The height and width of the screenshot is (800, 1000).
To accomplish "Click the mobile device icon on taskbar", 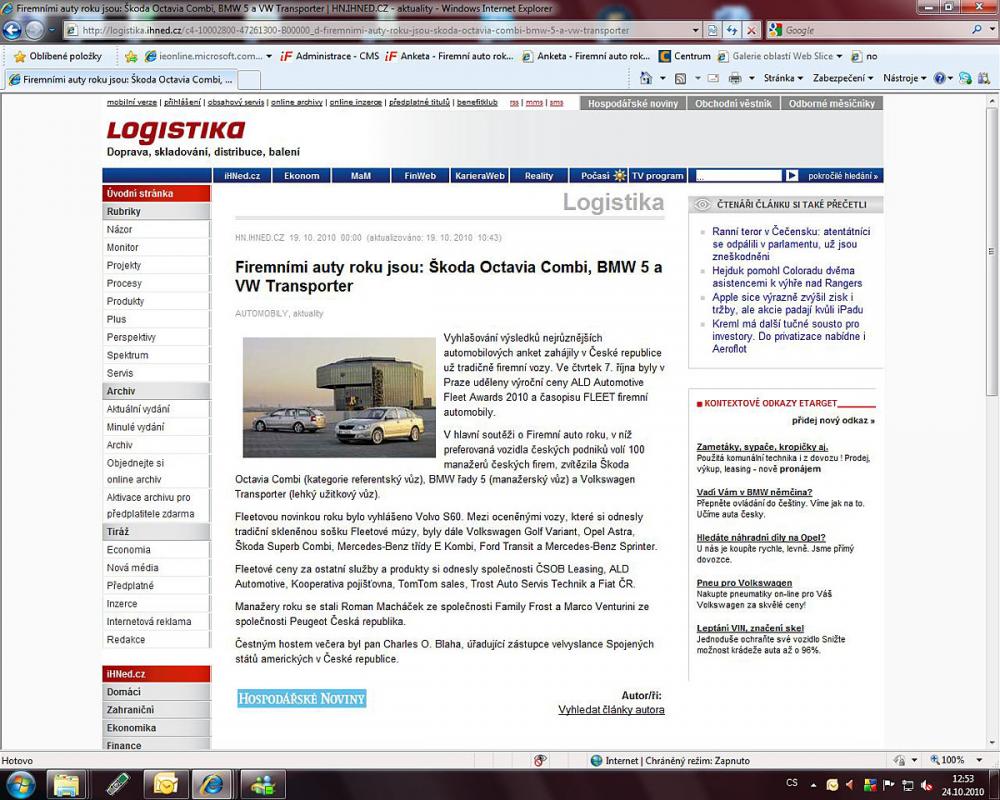I will point(118,784).
